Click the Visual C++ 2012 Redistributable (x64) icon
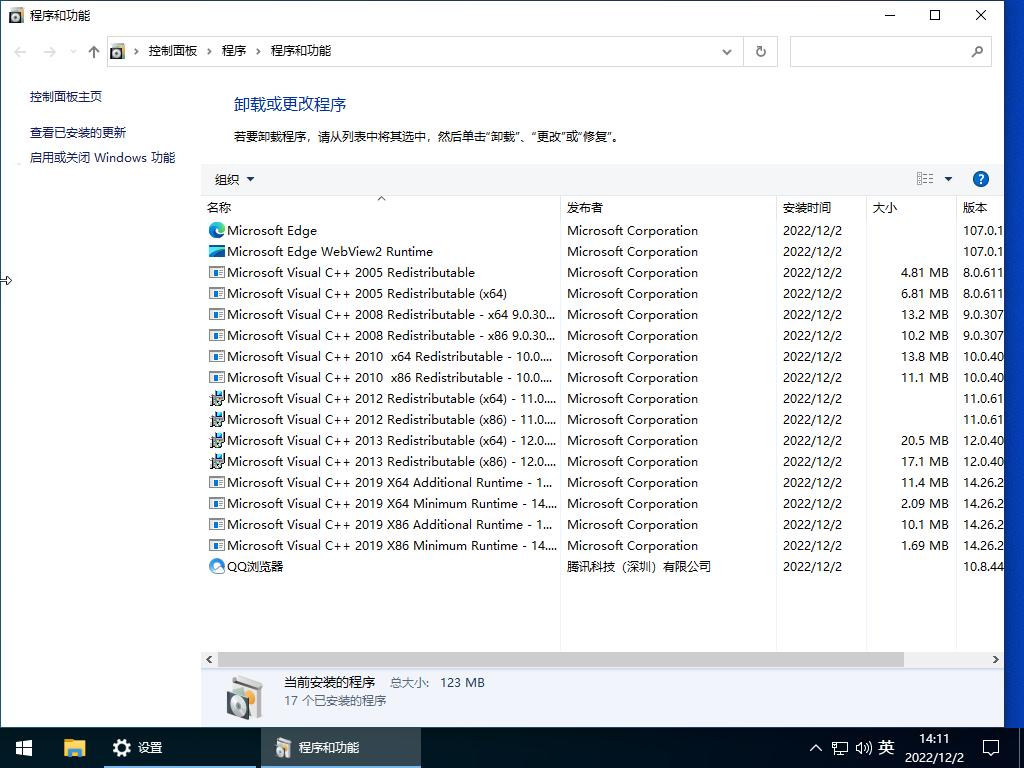The height and width of the screenshot is (768, 1024). click(x=216, y=398)
